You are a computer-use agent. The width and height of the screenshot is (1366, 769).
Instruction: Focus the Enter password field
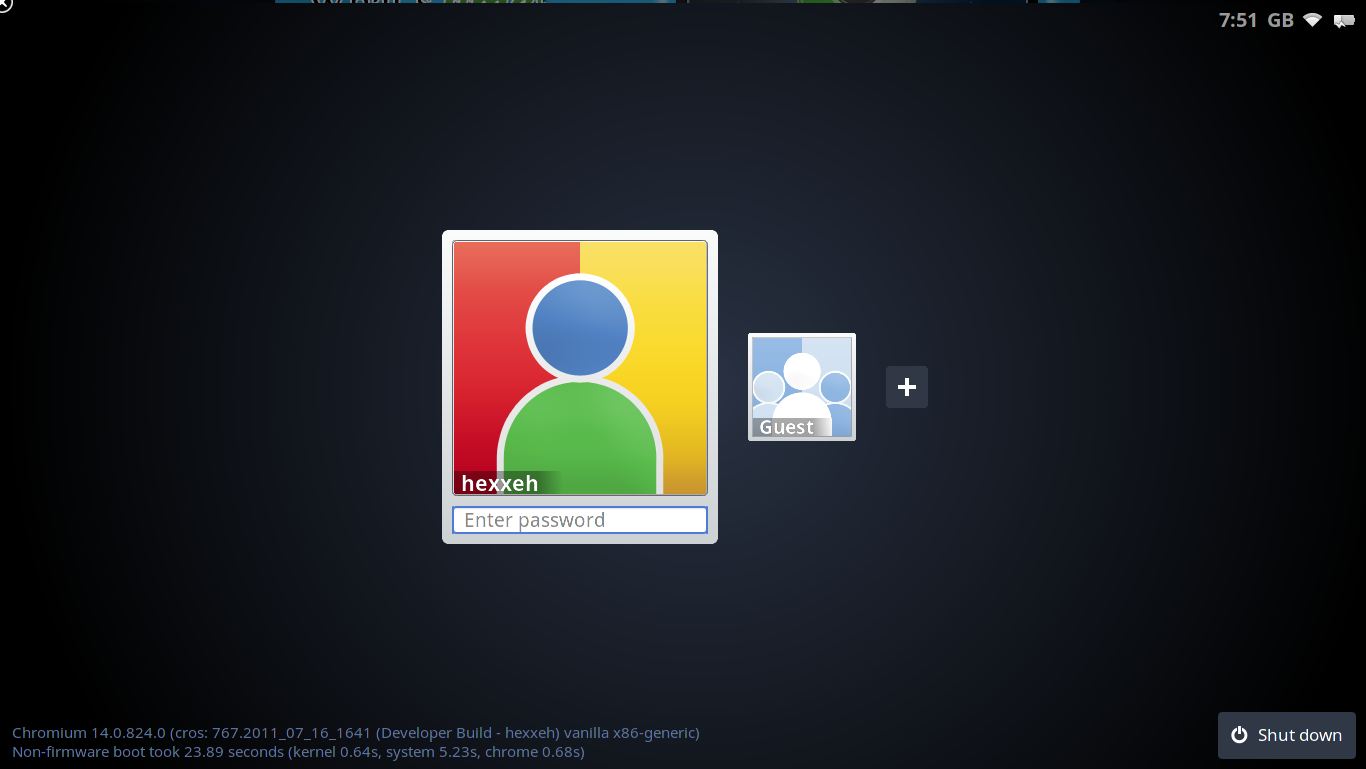[x=580, y=520]
